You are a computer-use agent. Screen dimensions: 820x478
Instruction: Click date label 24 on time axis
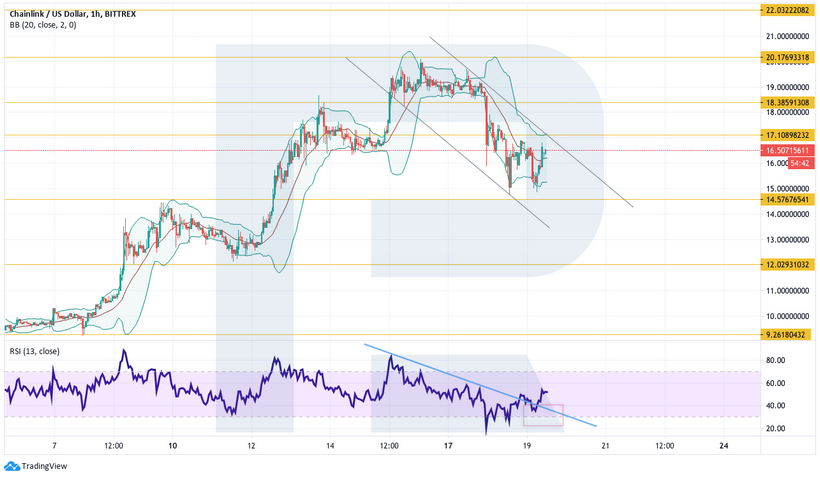(724, 446)
